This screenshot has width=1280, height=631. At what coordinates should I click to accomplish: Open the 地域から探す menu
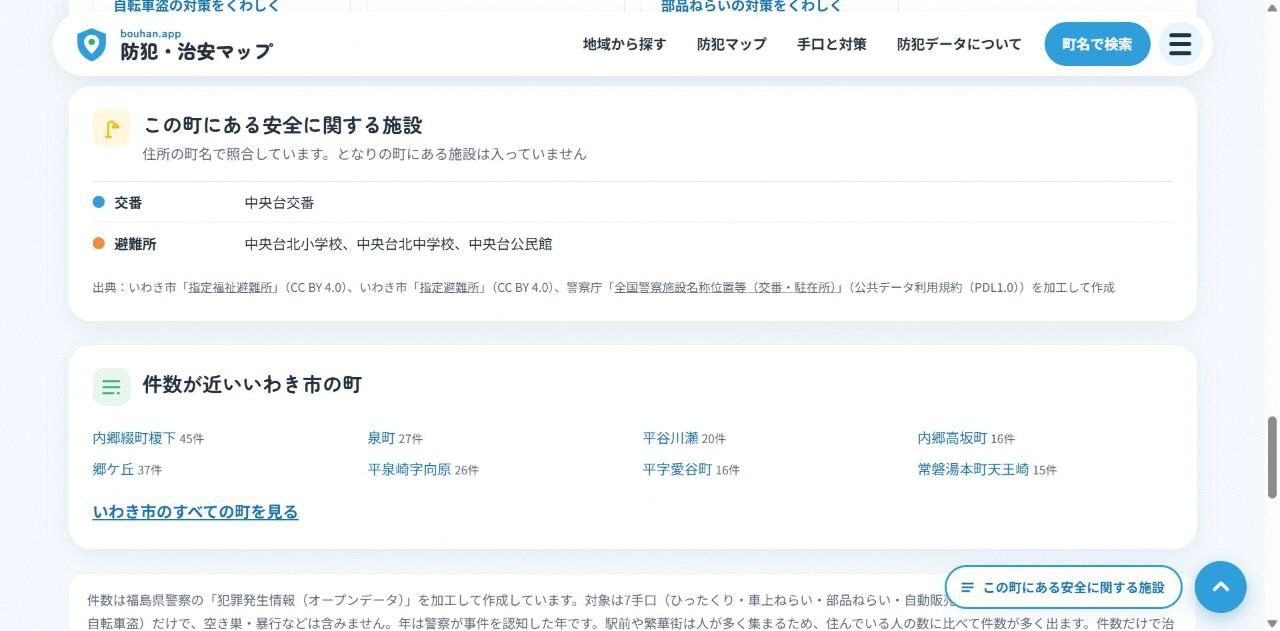(624, 44)
